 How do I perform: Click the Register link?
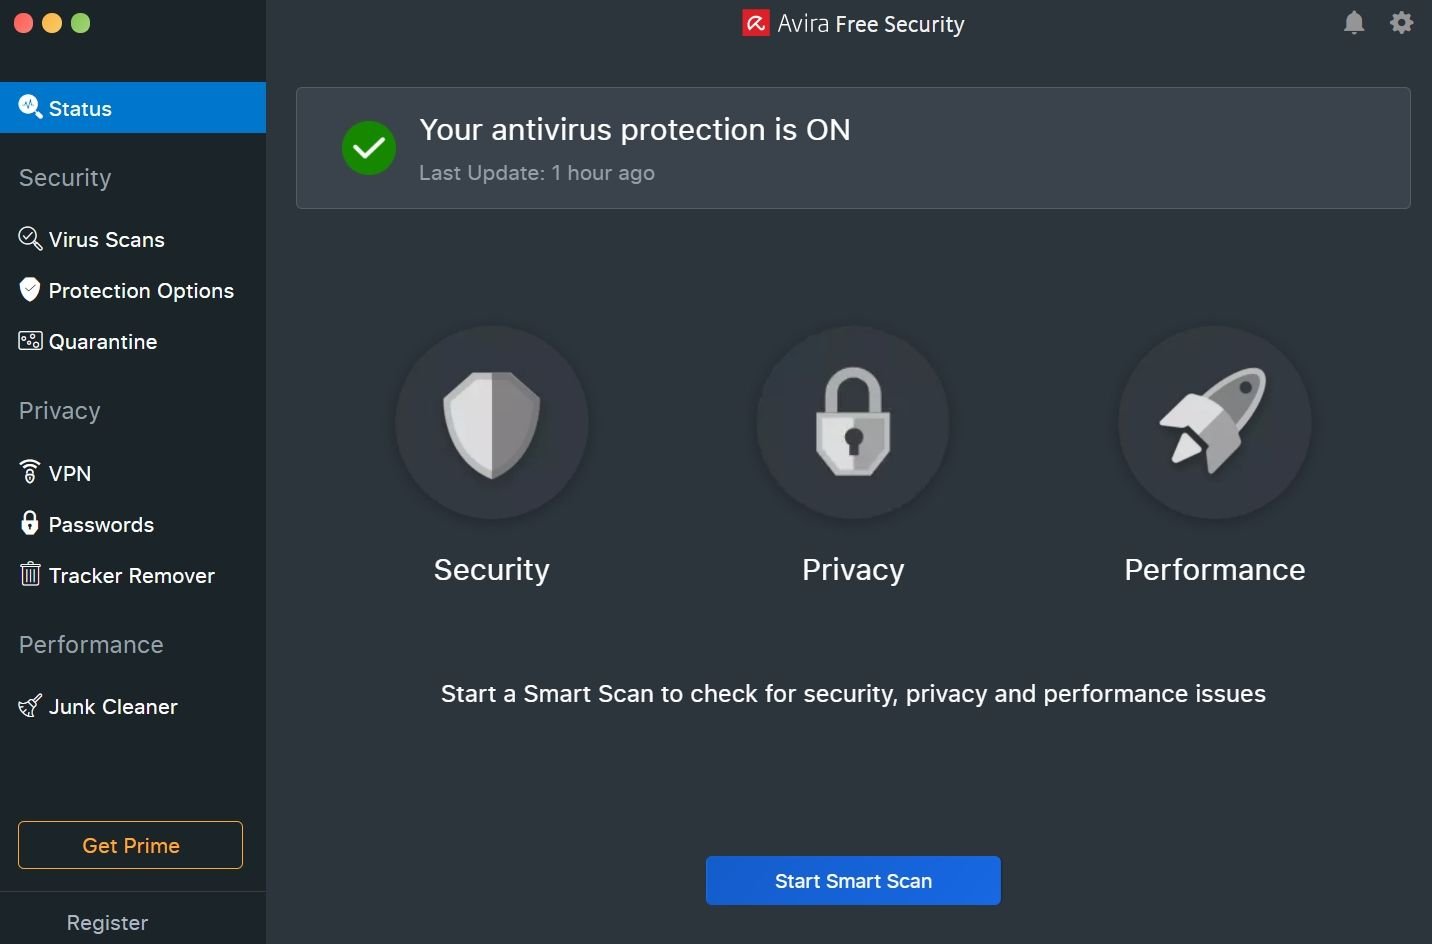tap(107, 923)
